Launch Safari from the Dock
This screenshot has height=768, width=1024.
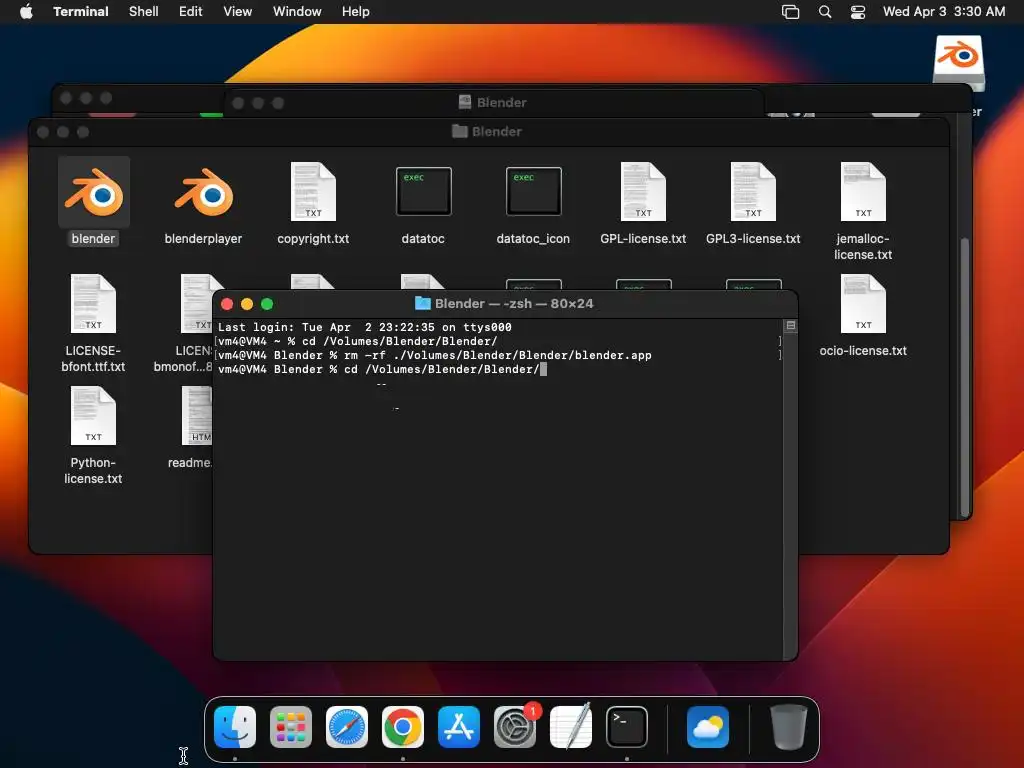[x=347, y=727]
